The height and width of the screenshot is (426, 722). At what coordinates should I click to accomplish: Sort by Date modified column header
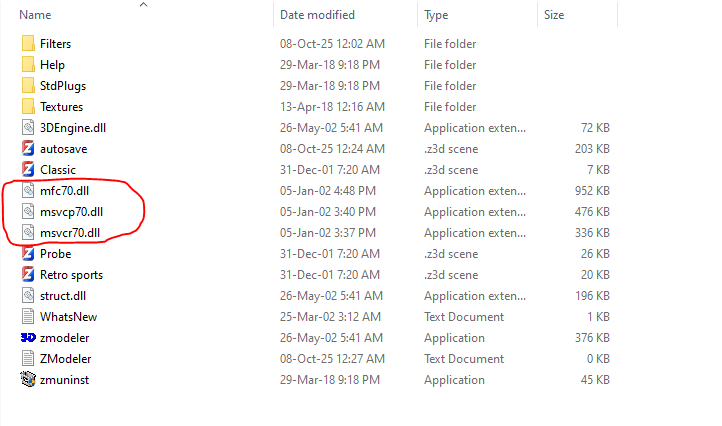pyautogui.click(x=318, y=15)
